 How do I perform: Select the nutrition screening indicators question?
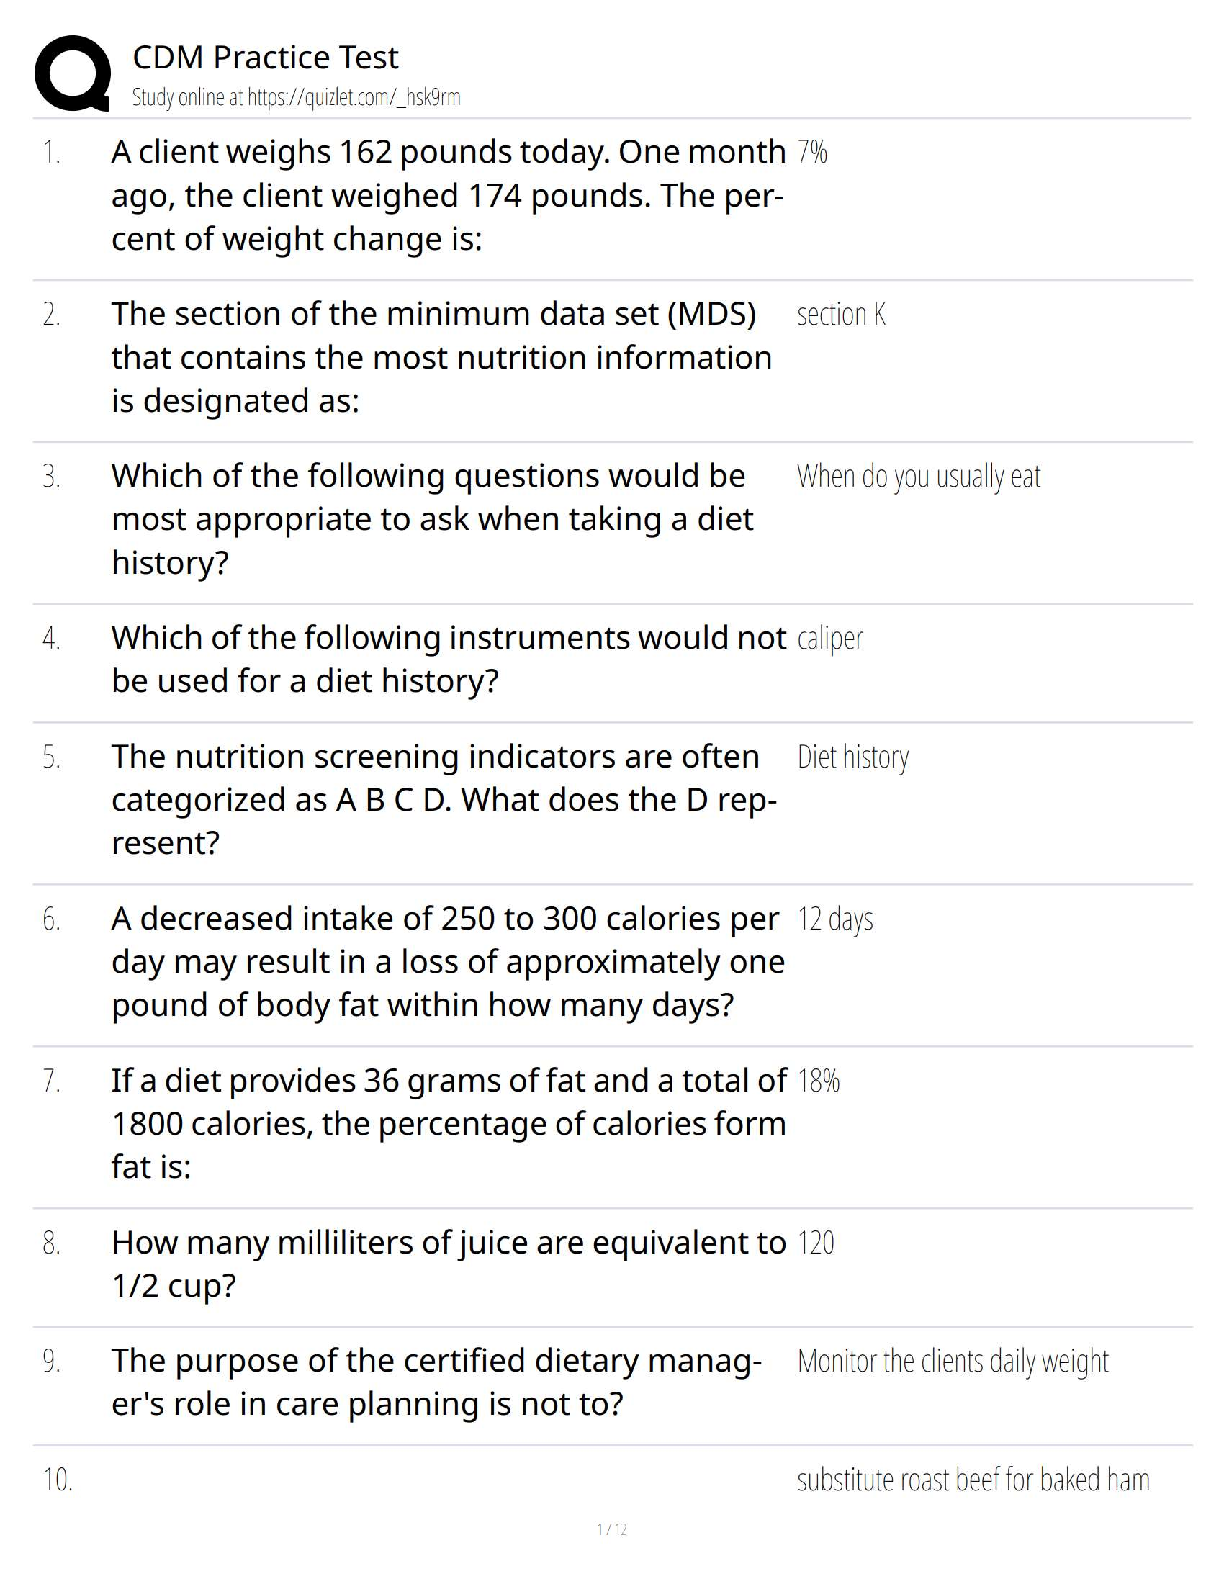443,799
